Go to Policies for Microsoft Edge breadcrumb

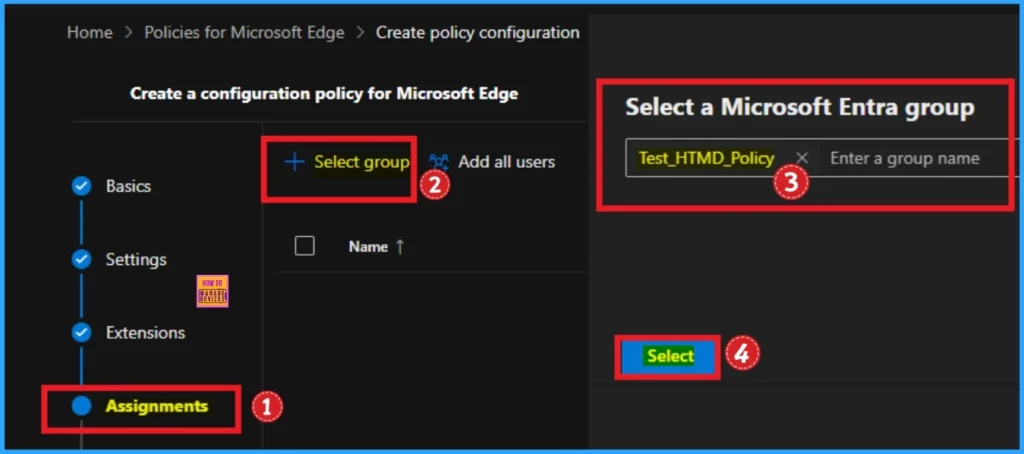click(x=244, y=33)
